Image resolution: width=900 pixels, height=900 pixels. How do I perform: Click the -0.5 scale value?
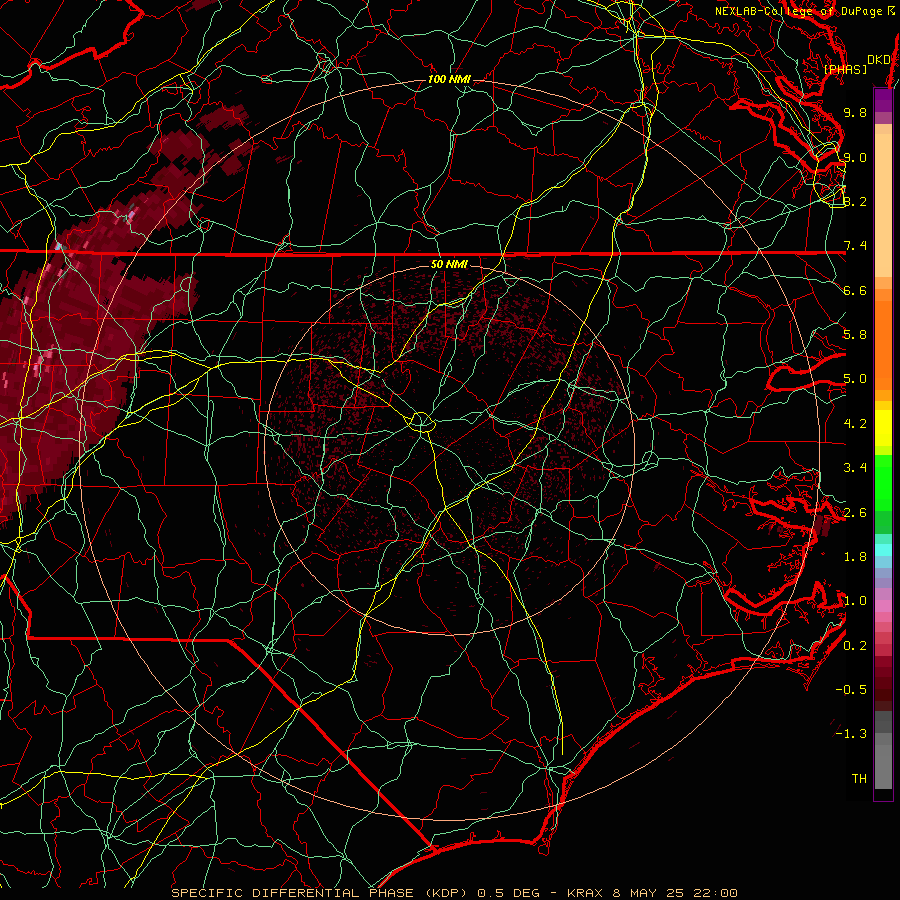coord(851,690)
